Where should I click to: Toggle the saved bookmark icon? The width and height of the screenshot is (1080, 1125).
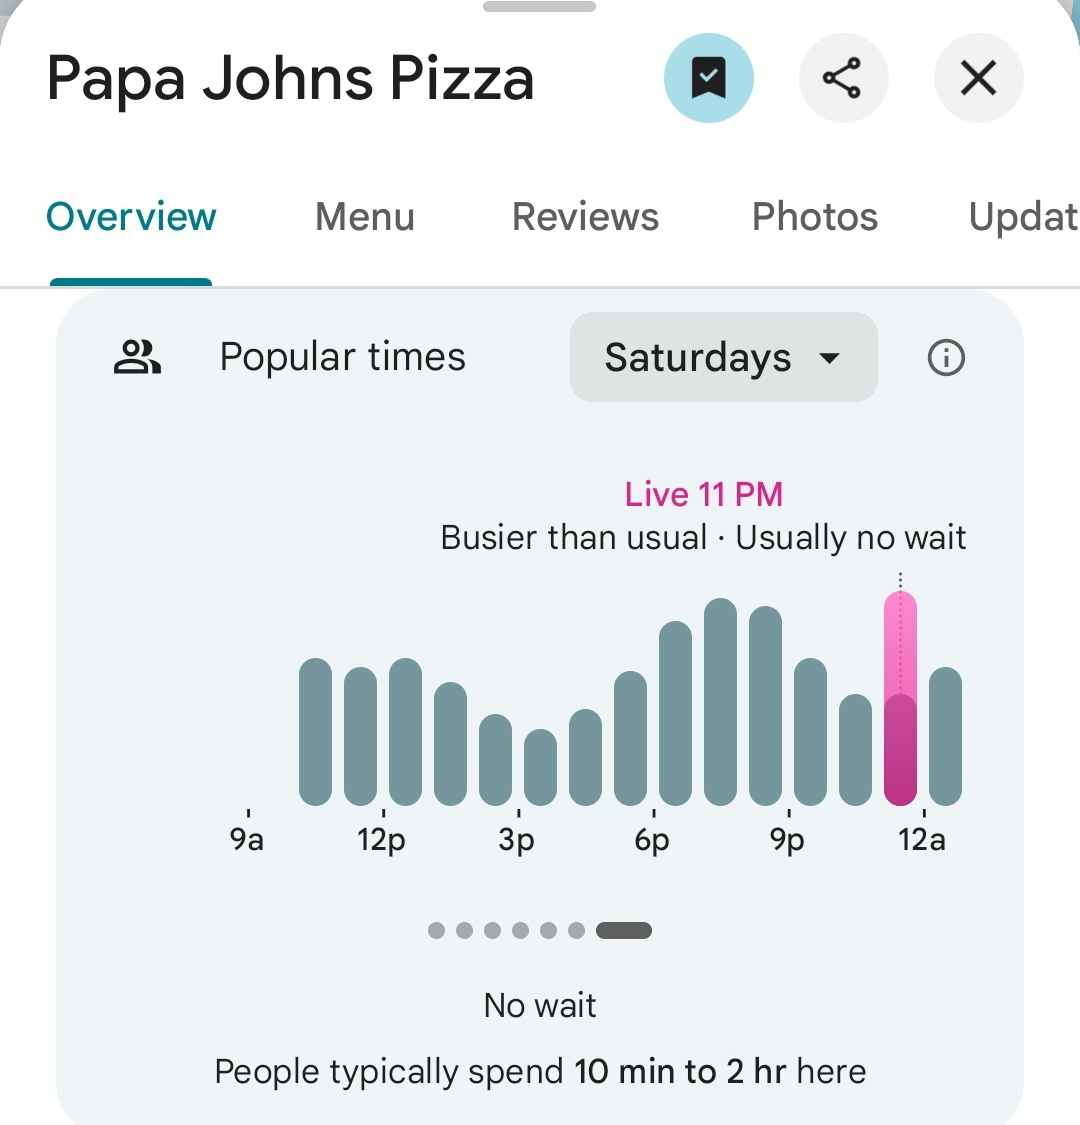point(708,78)
